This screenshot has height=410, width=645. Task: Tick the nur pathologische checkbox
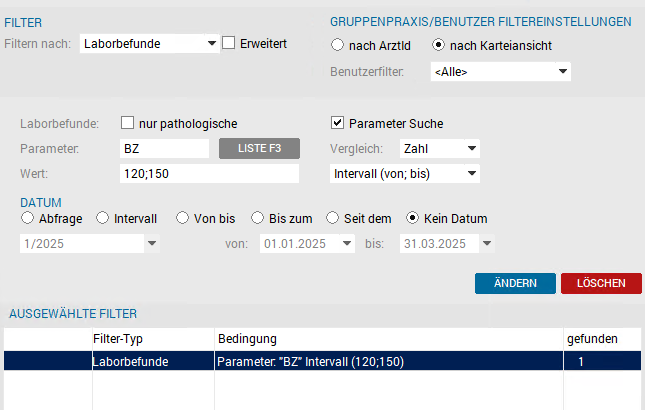tap(128, 123)
